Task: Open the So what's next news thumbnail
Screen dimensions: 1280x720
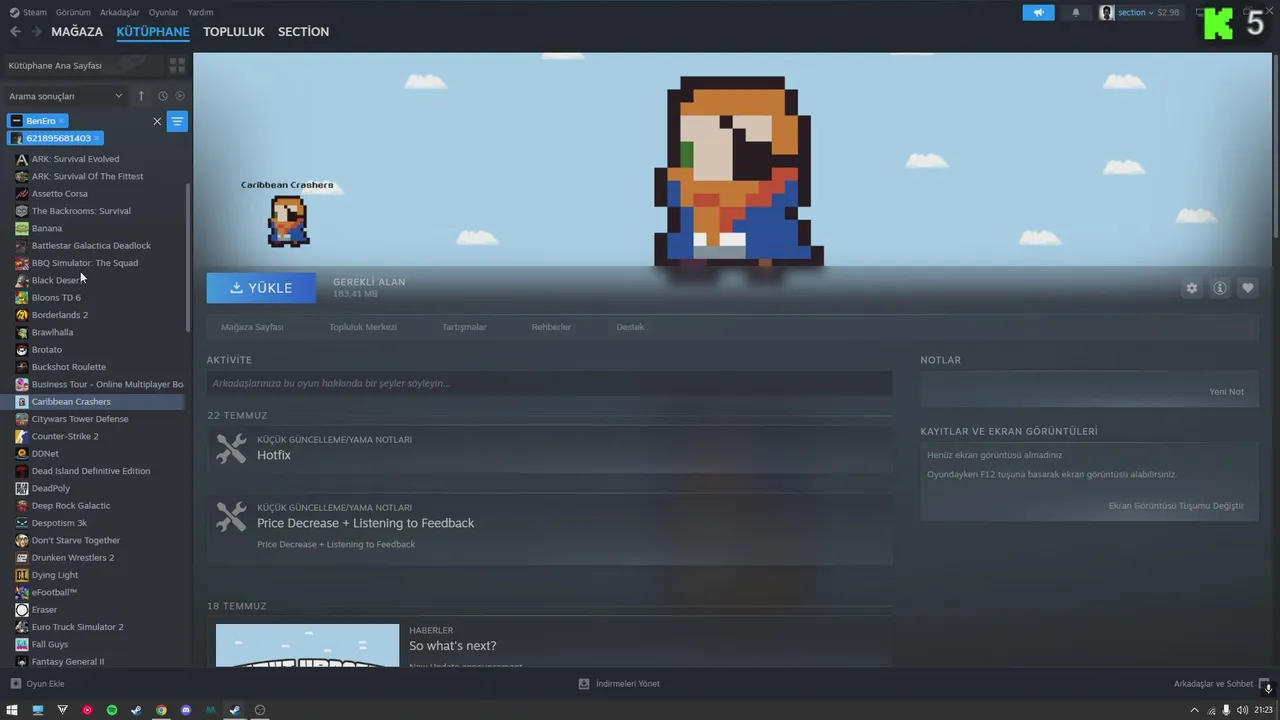Action: [x=307, y=645]
